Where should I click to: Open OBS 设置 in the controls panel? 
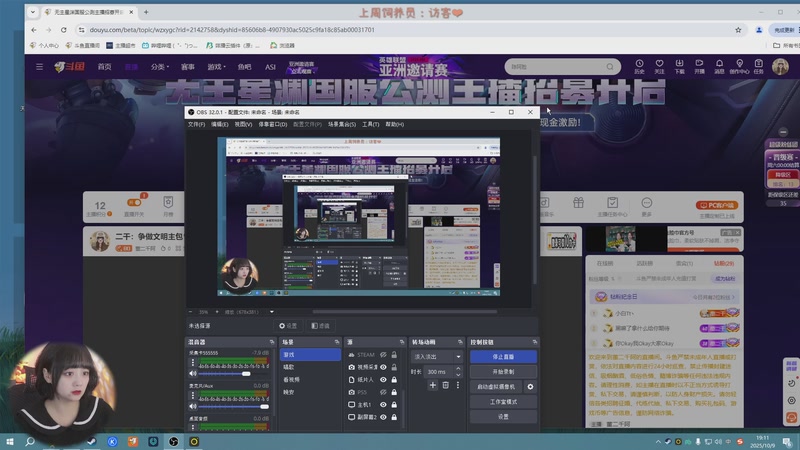coord(503,416)
